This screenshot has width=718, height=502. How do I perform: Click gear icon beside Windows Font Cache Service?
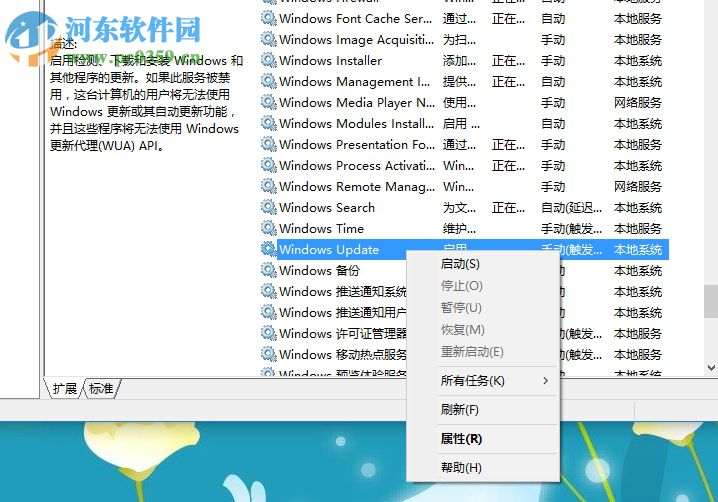click(269, 18)
